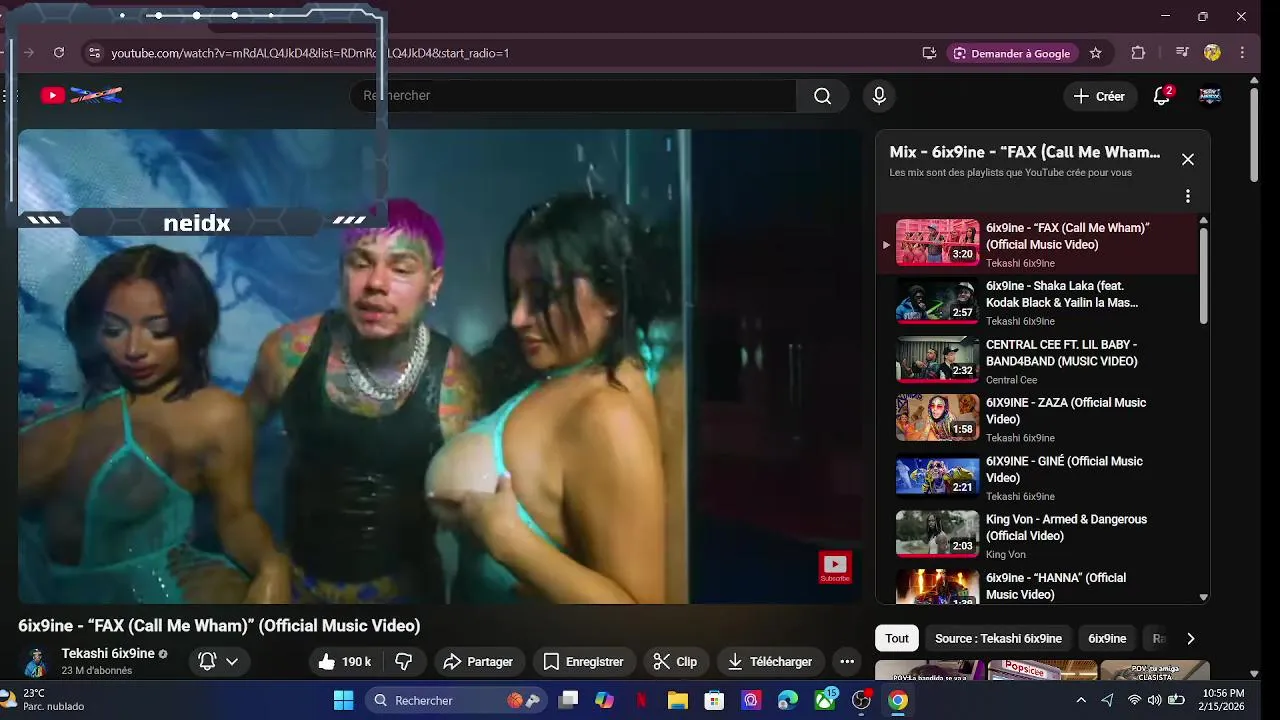This screenshot has height=720, width=1280.
Task: Open Microsoft Edge from taskbar
Action: [x=788, y=700]
